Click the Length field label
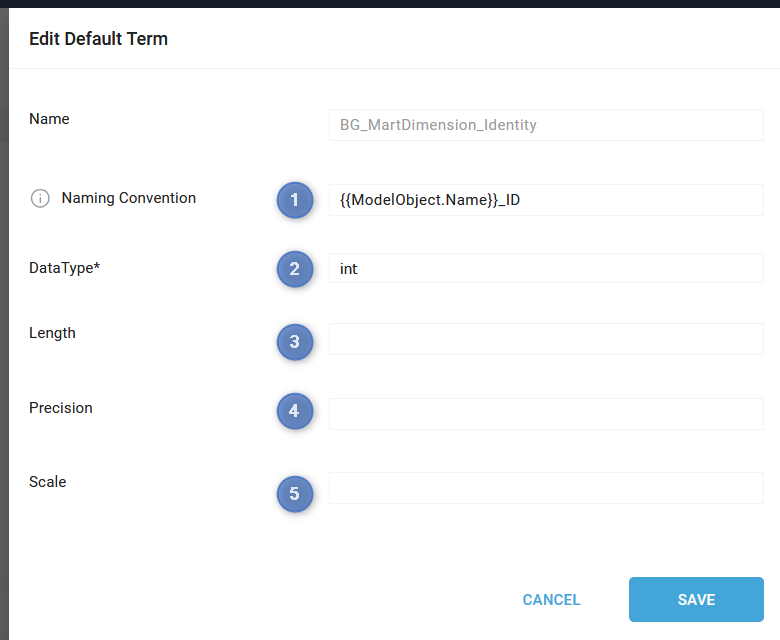 (x=52, y=333)
